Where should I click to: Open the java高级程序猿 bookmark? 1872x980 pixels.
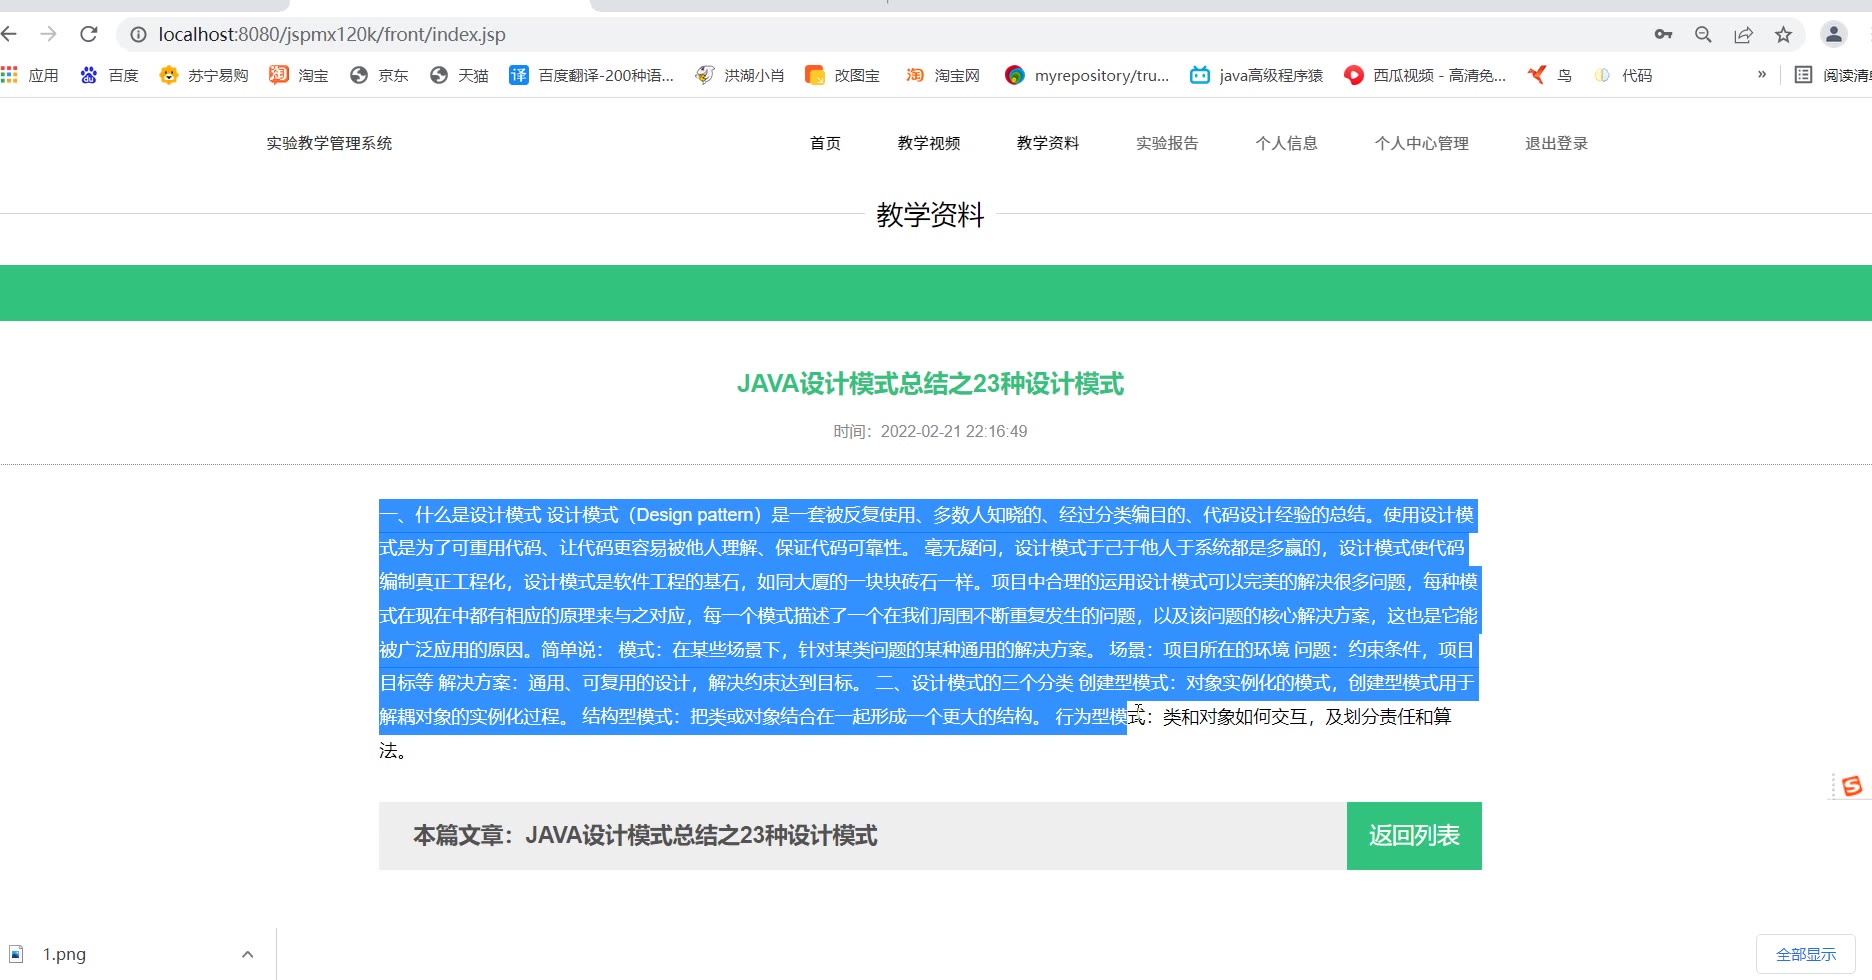[x=1256, y=75]
